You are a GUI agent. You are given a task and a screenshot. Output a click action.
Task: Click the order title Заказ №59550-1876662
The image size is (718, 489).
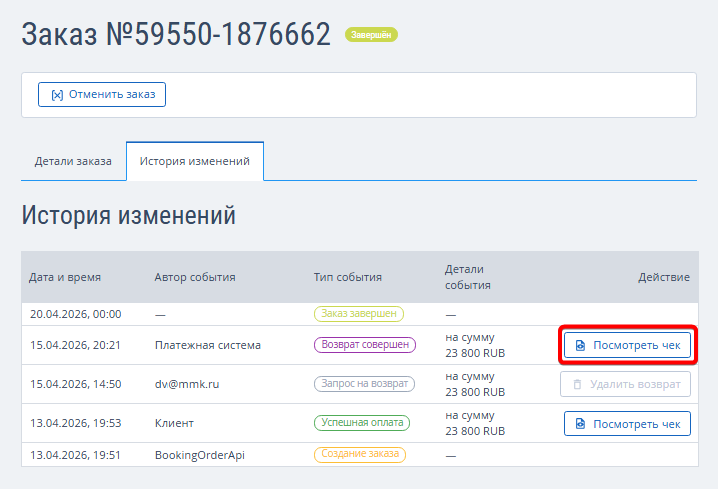click(x=176, y=34)
